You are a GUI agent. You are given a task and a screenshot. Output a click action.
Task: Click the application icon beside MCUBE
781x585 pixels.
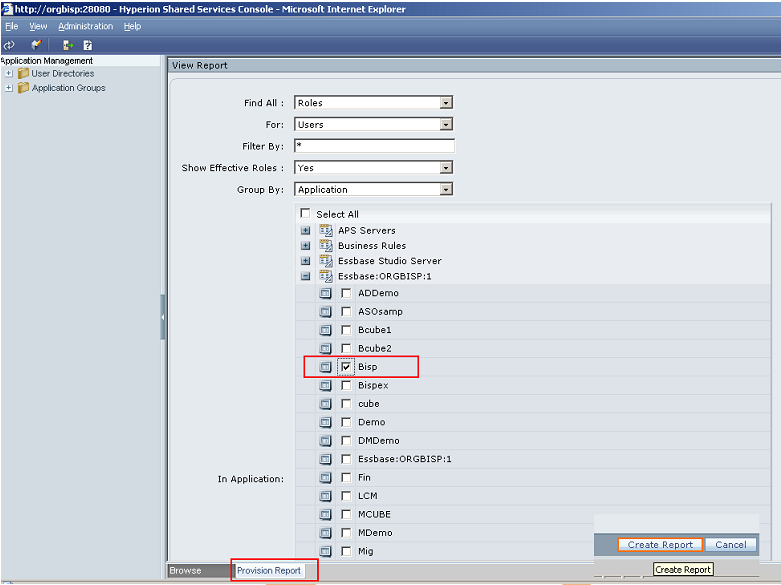[325, 514]
